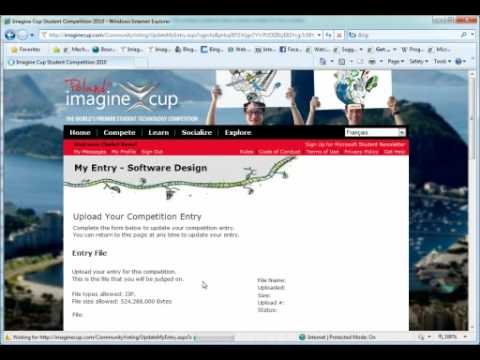The width and height of the screenshot is (480, 360).
Task: Click the Get Help link
Action: point(394,152)
